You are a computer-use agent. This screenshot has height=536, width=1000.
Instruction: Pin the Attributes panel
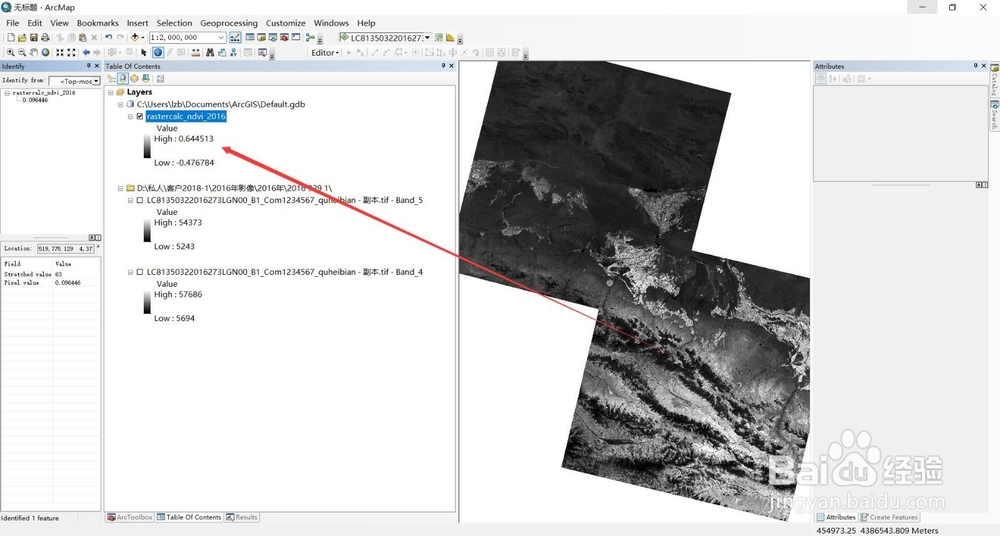coord(975,66)
